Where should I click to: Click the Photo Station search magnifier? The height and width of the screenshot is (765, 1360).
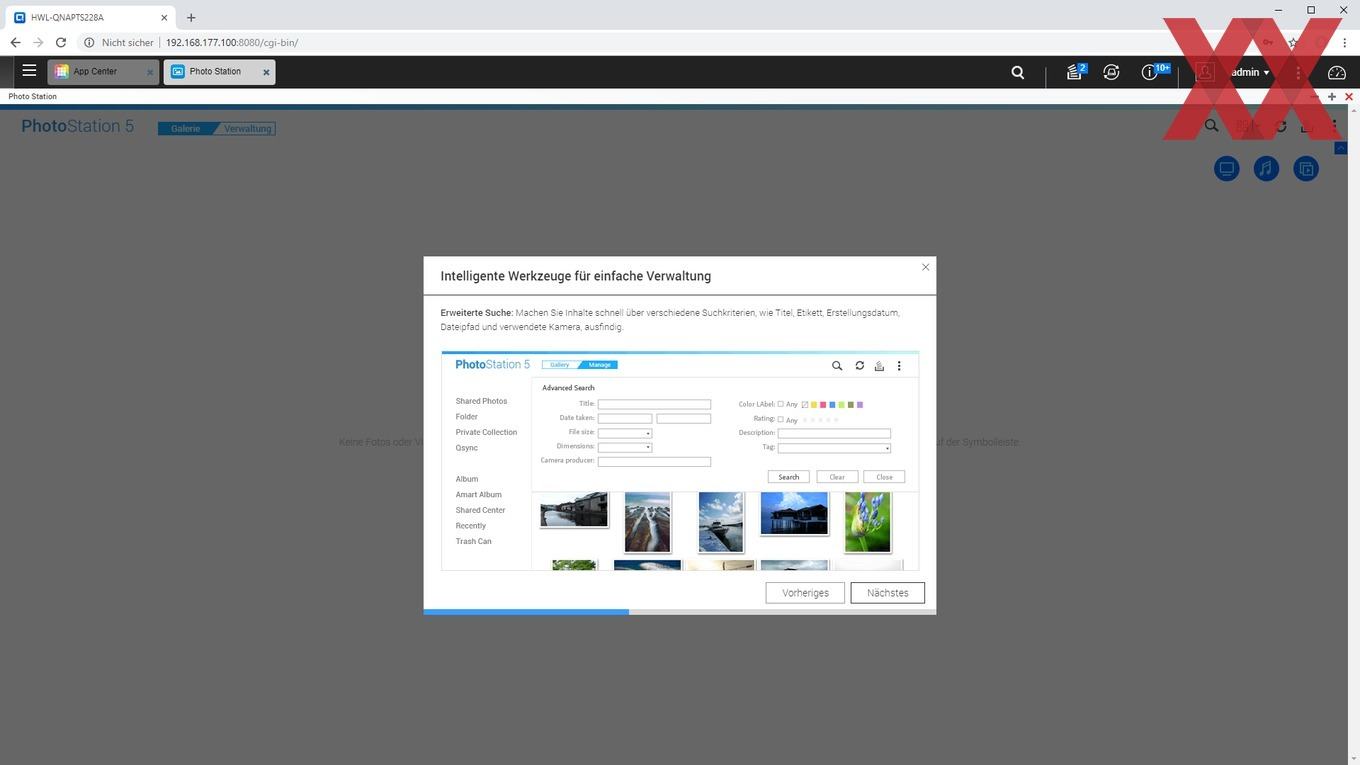click(1211, 126)
